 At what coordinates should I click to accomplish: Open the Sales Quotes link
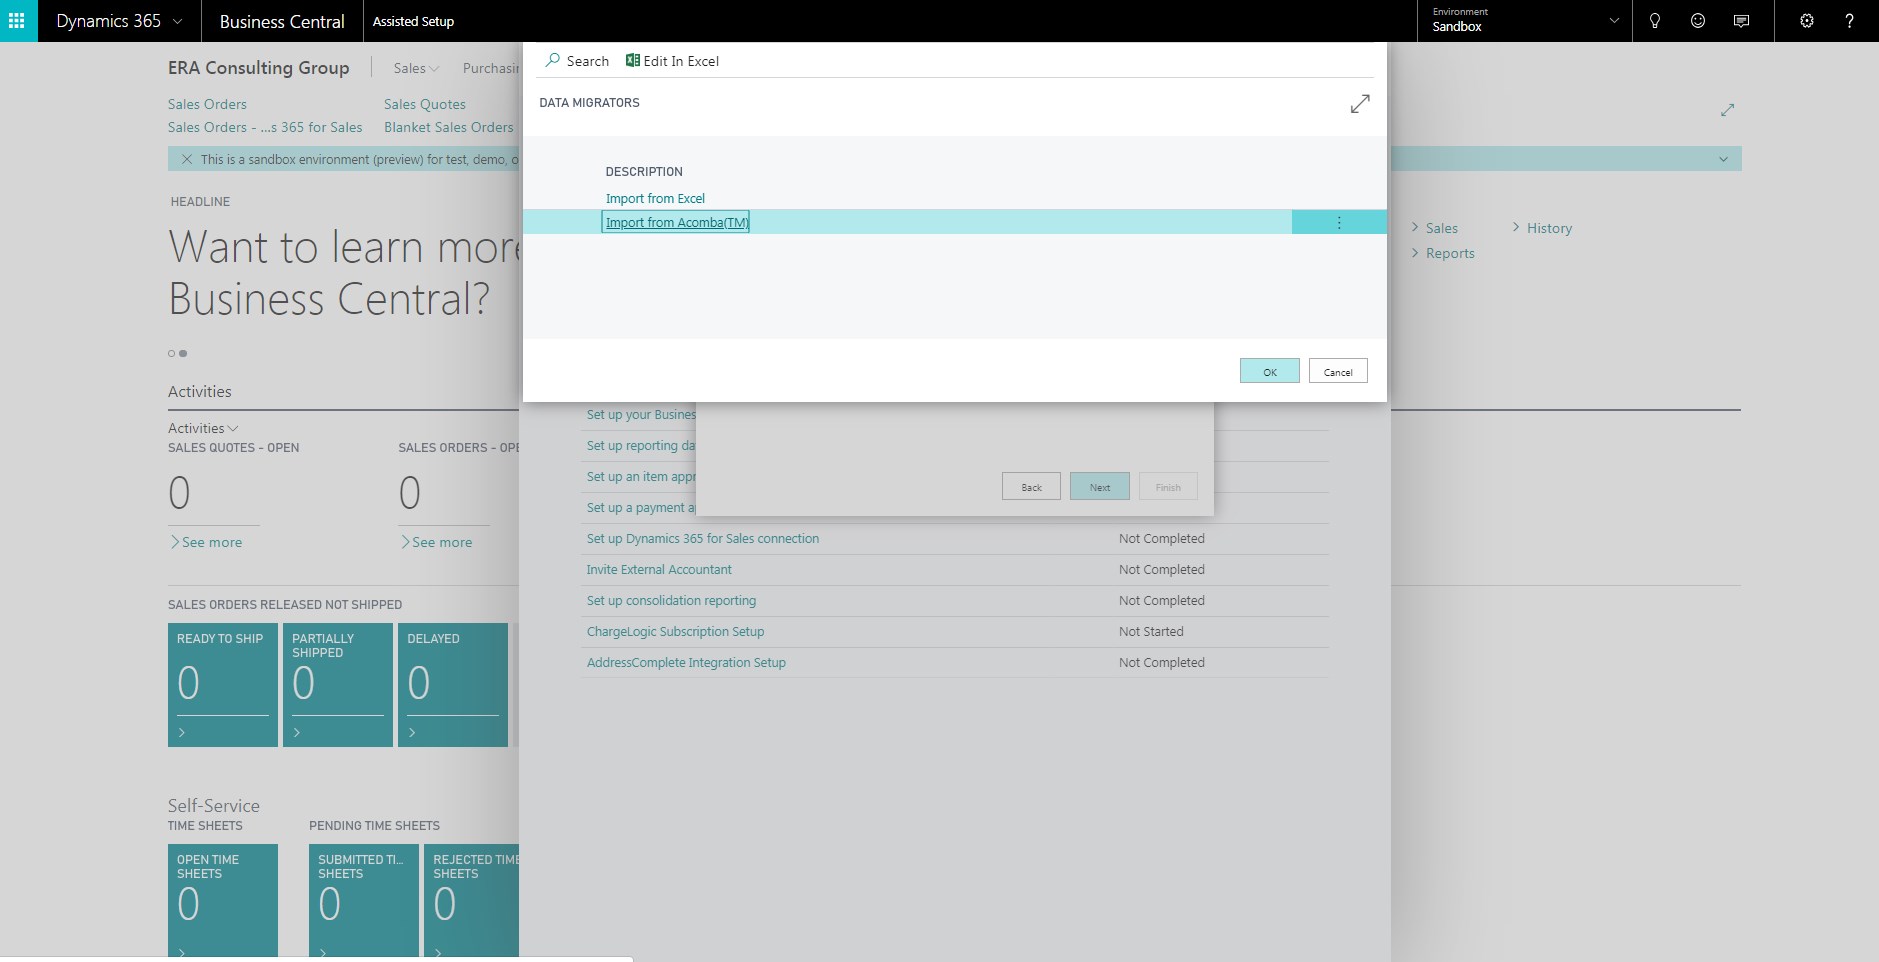tap(425, 104)
